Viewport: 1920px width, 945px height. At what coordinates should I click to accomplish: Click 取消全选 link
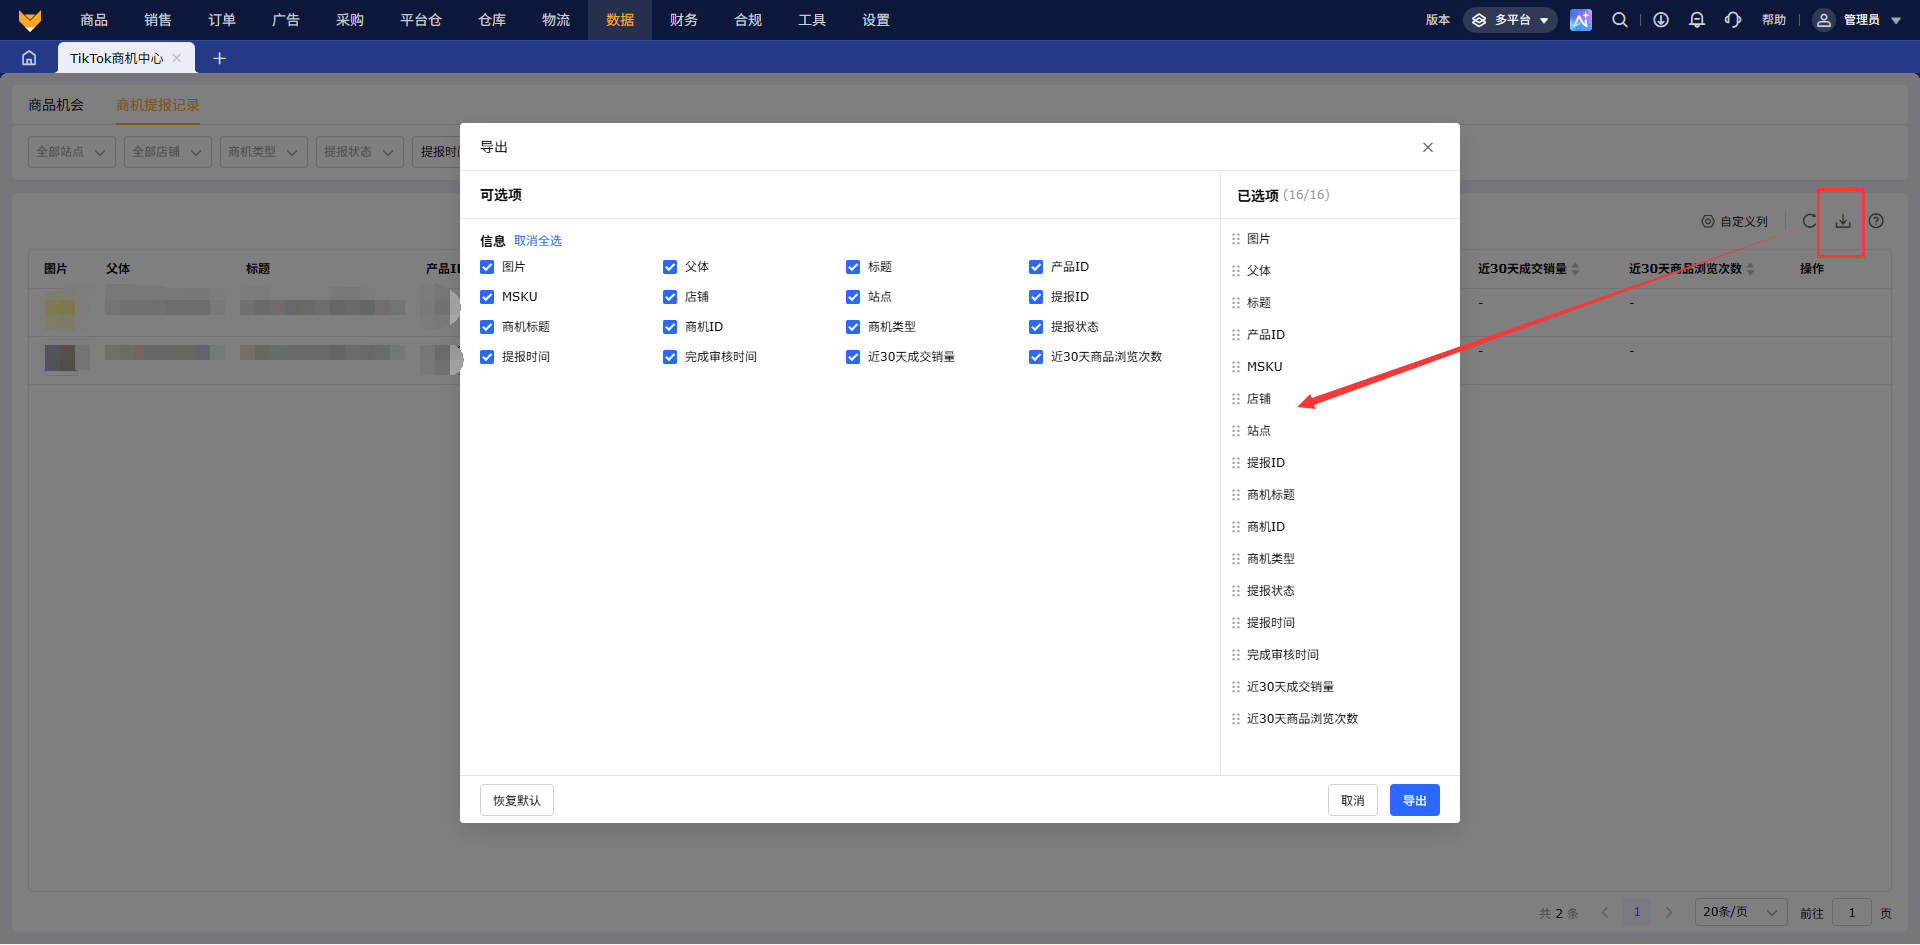pos(538,241)
